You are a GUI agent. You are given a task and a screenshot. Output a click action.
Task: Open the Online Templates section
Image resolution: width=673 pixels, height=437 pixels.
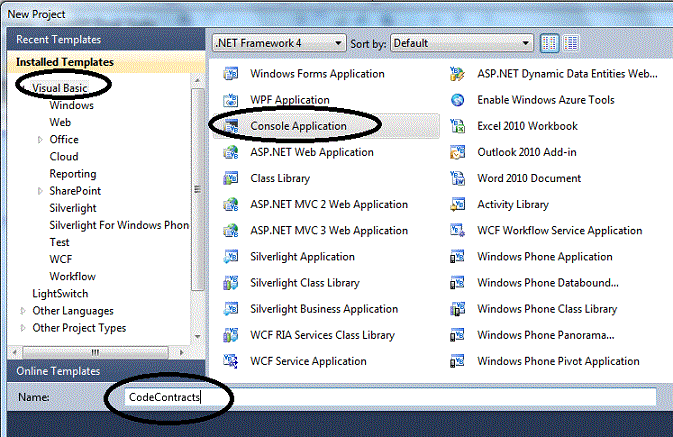click(106, 371)
